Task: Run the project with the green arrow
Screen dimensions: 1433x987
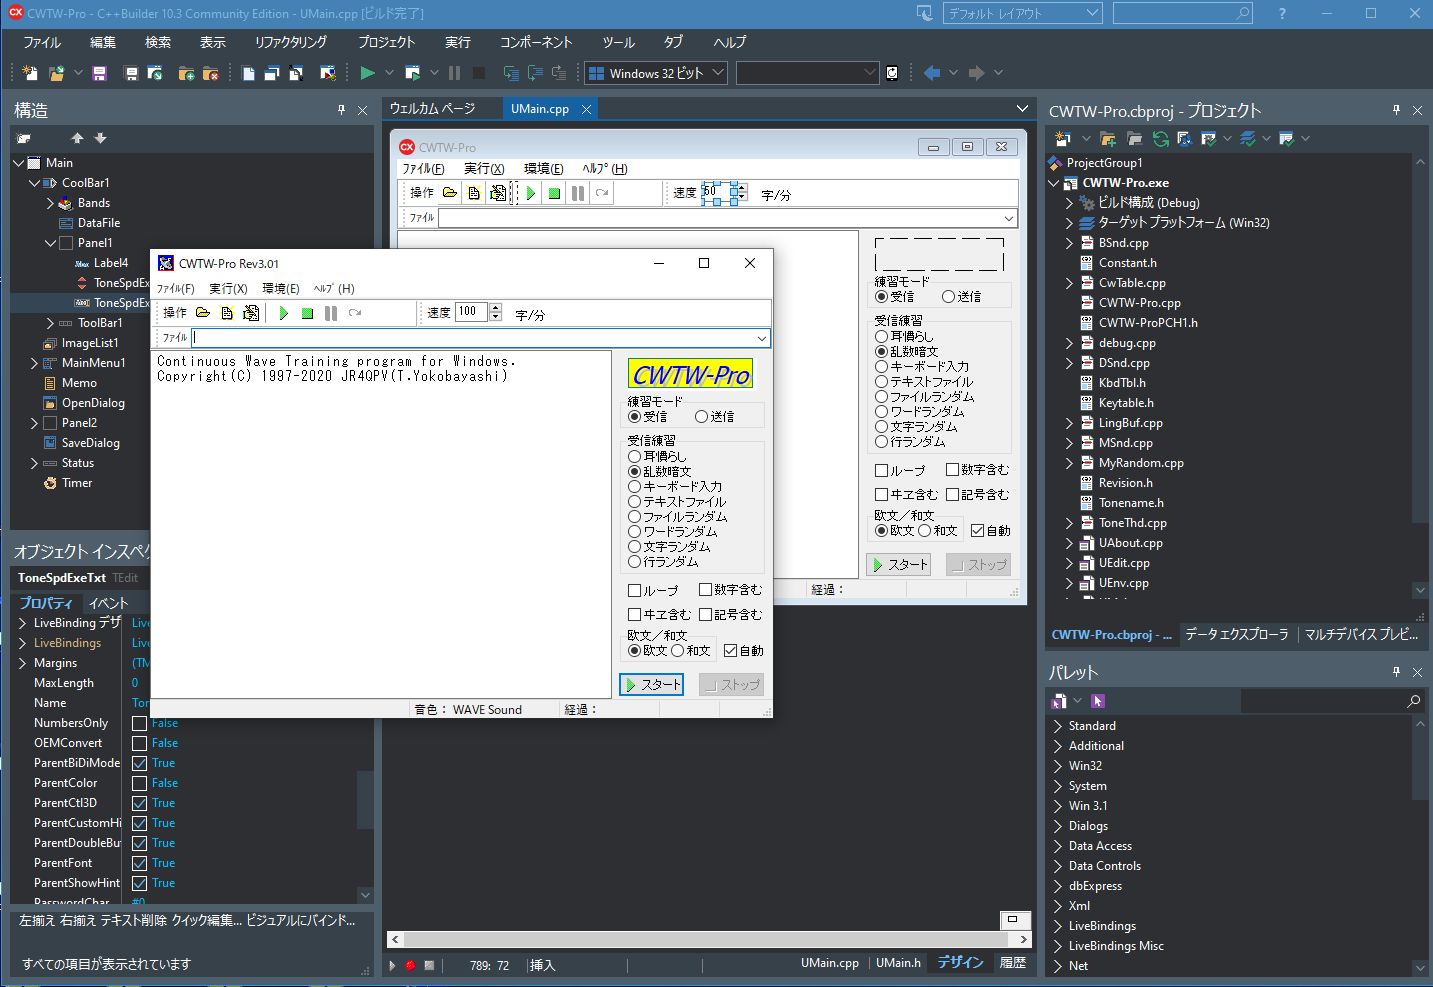Action: [x=367, y=73]
